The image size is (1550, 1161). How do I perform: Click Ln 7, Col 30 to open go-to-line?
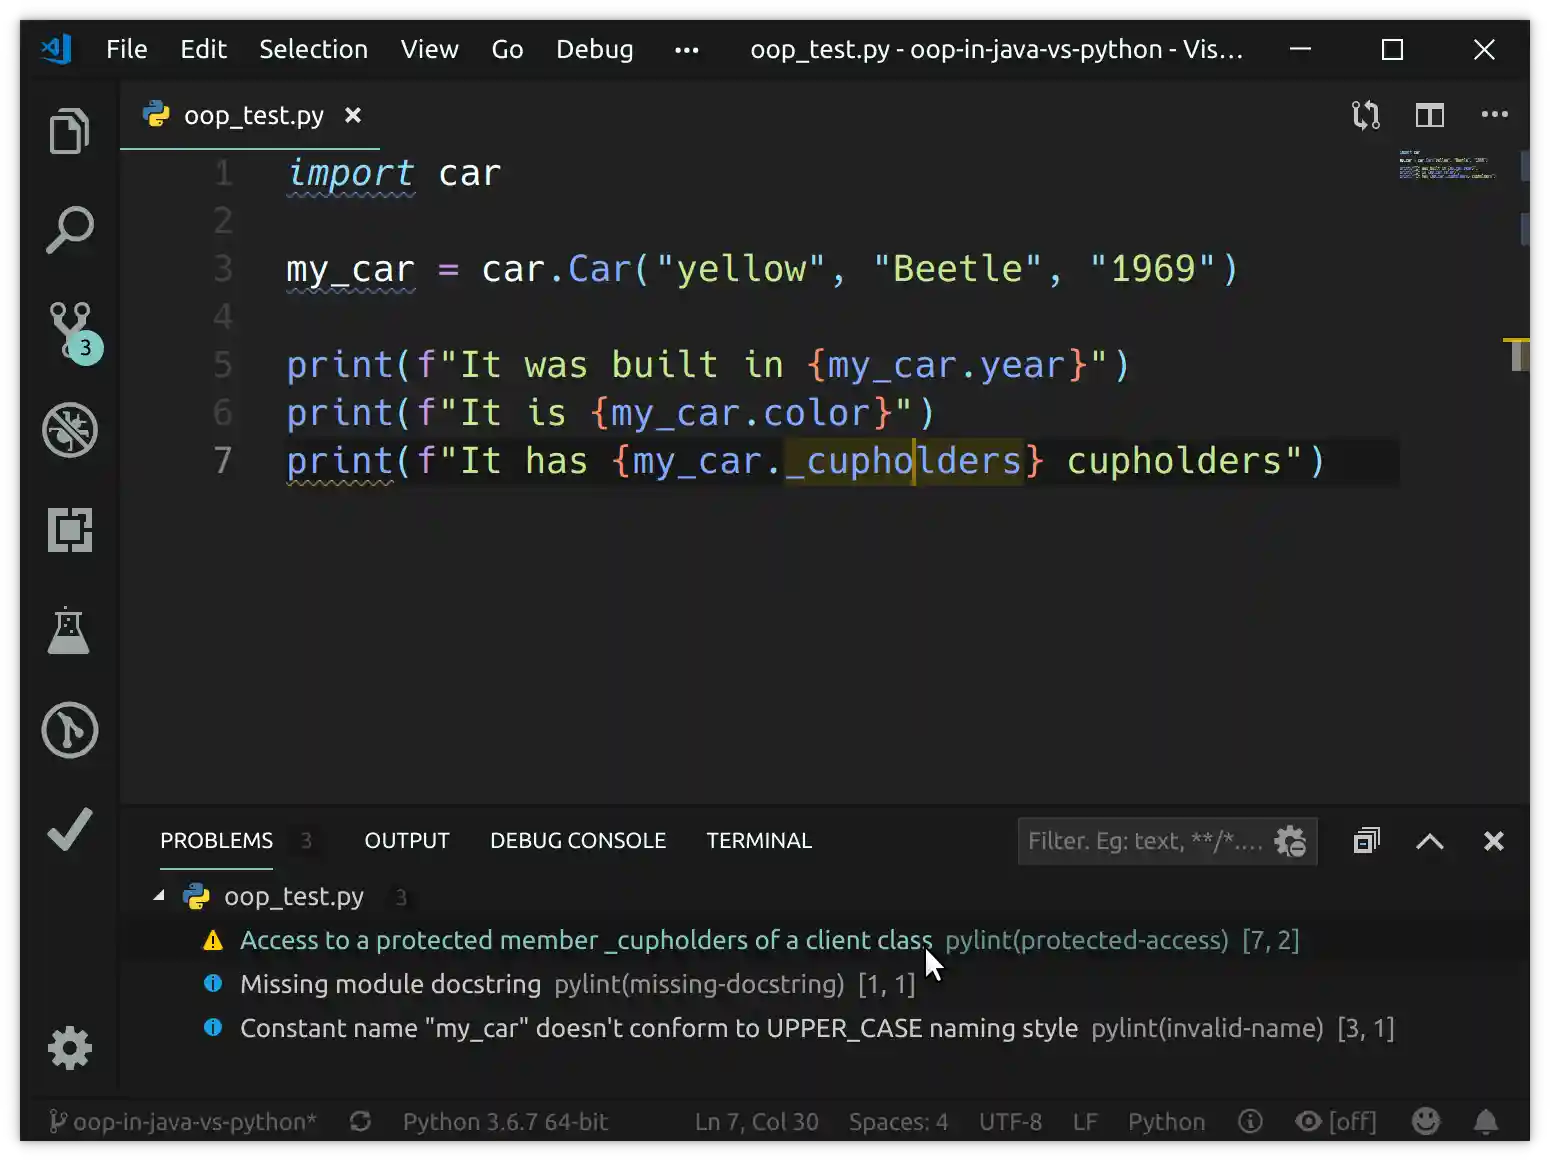pos(757,1121)
